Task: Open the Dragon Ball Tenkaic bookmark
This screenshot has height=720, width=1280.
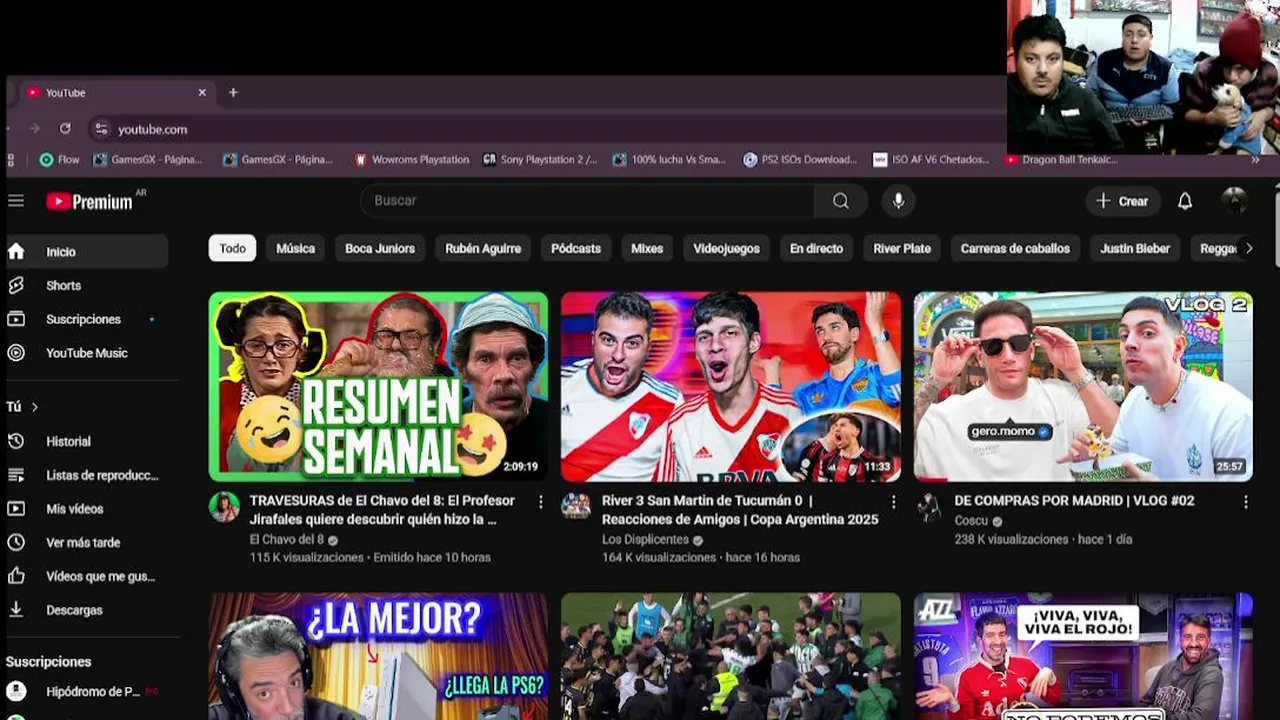Action: click(1062, 160)
